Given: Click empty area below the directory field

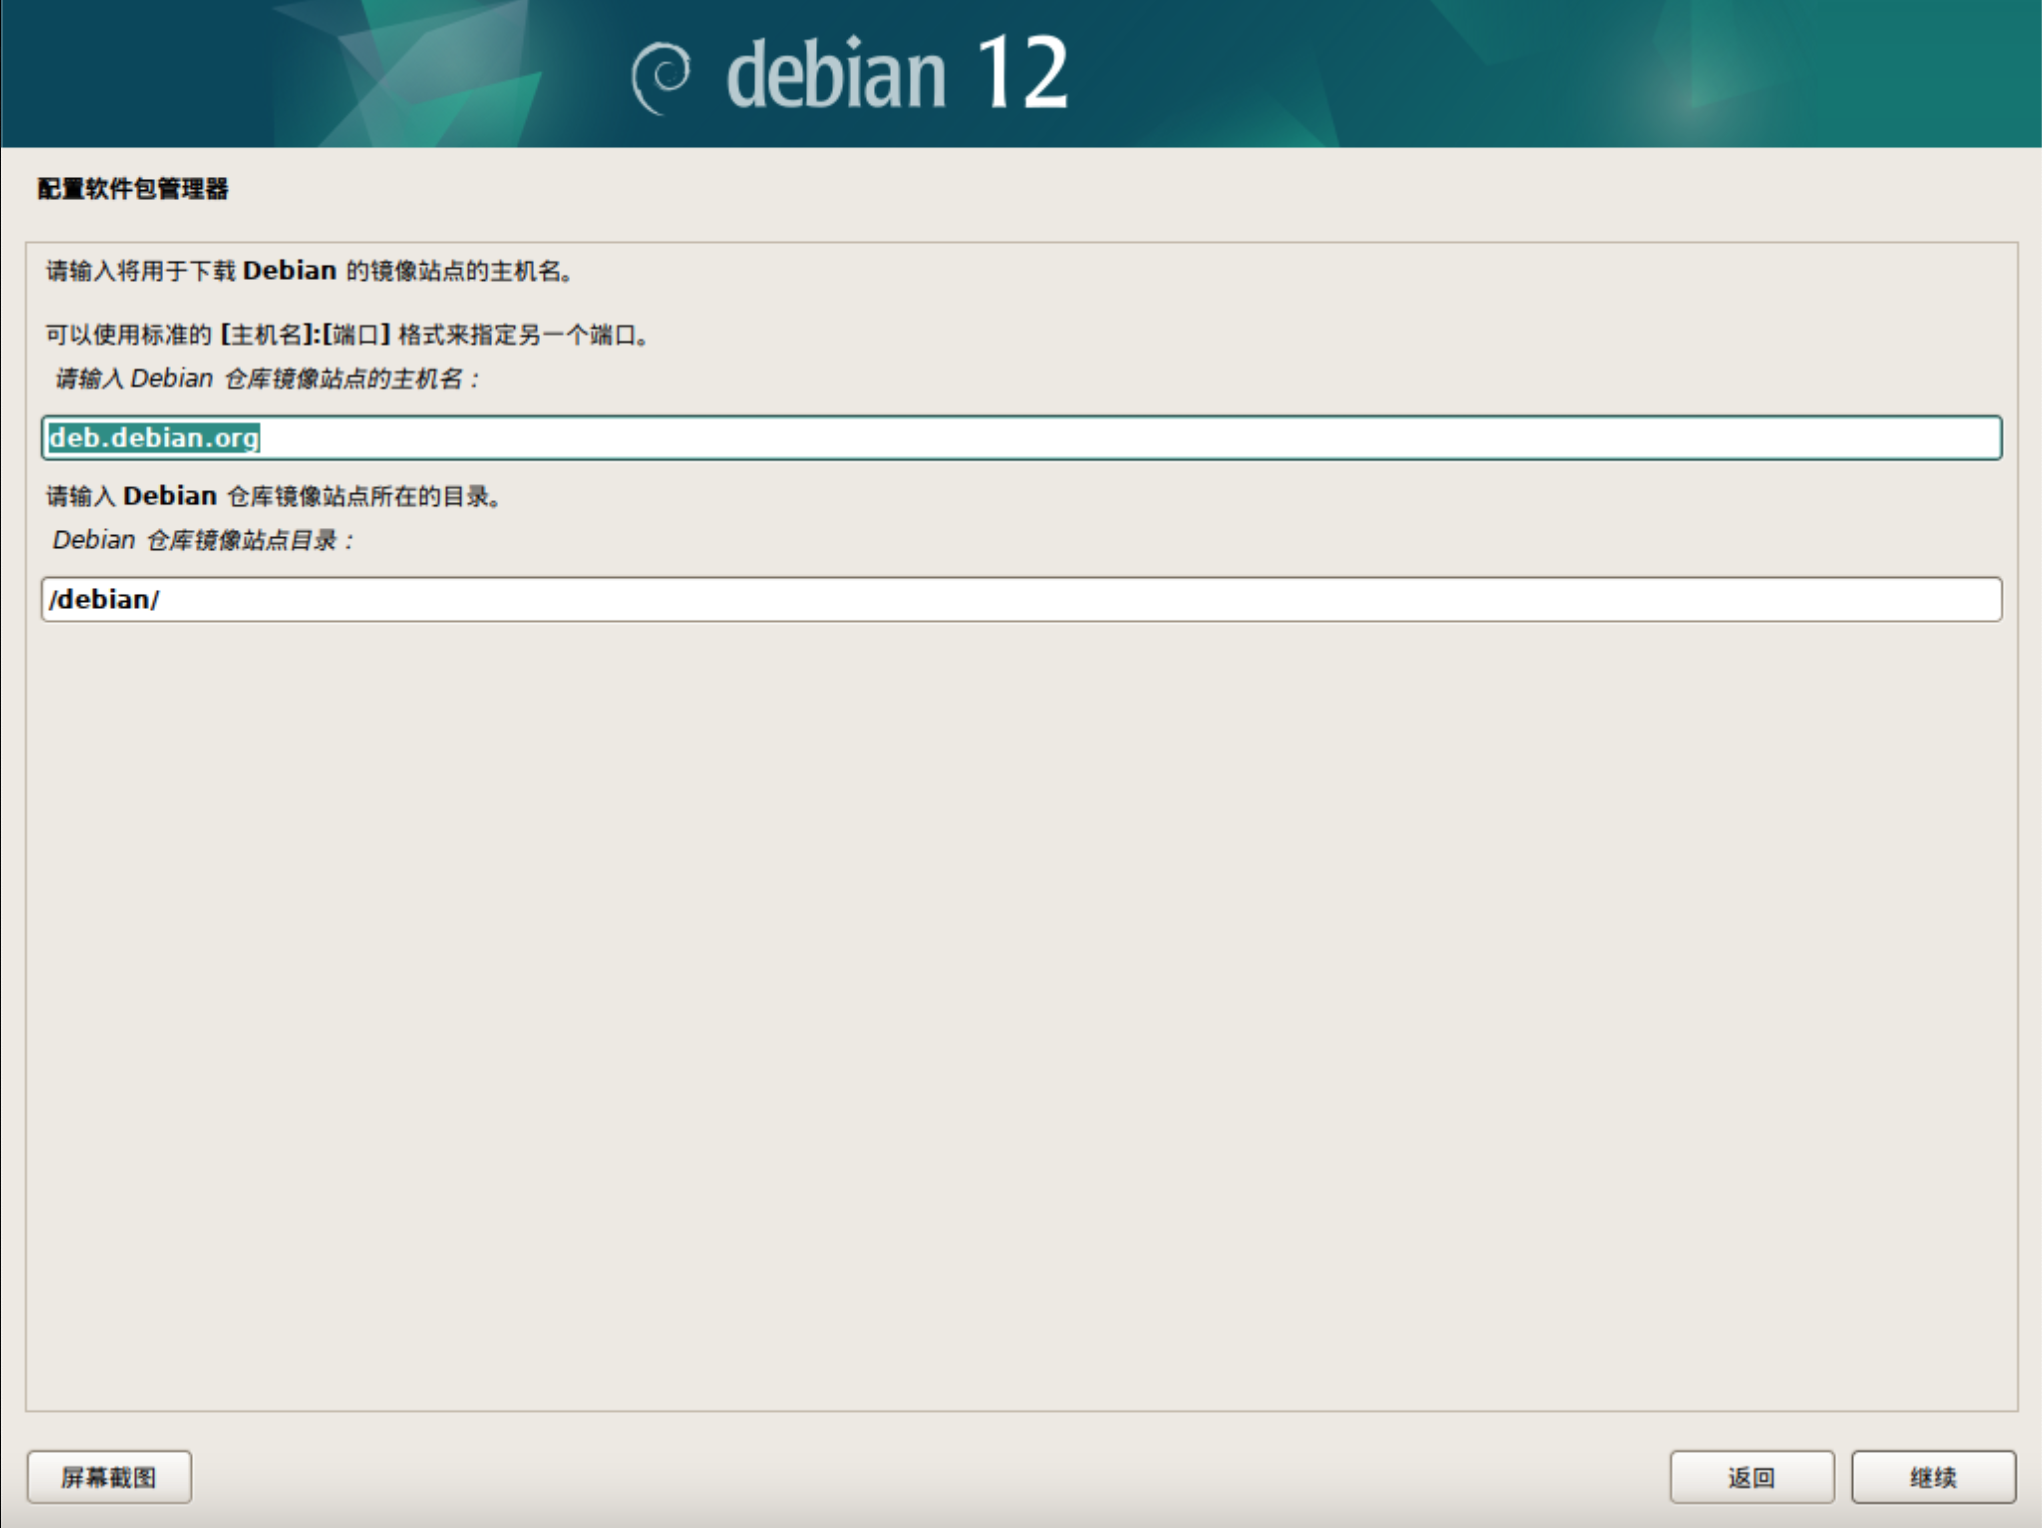Looking at the screenshot, I should coord(1020,1000).
